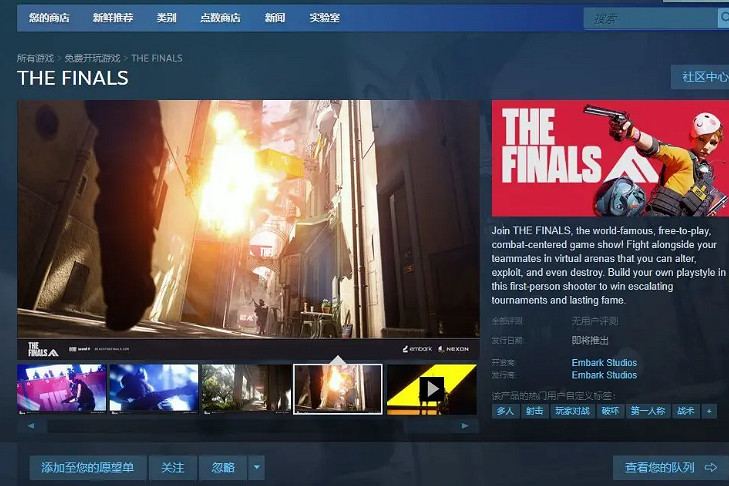
Task: Click the 破坏 destruction tag
Action: pos(610,411)
